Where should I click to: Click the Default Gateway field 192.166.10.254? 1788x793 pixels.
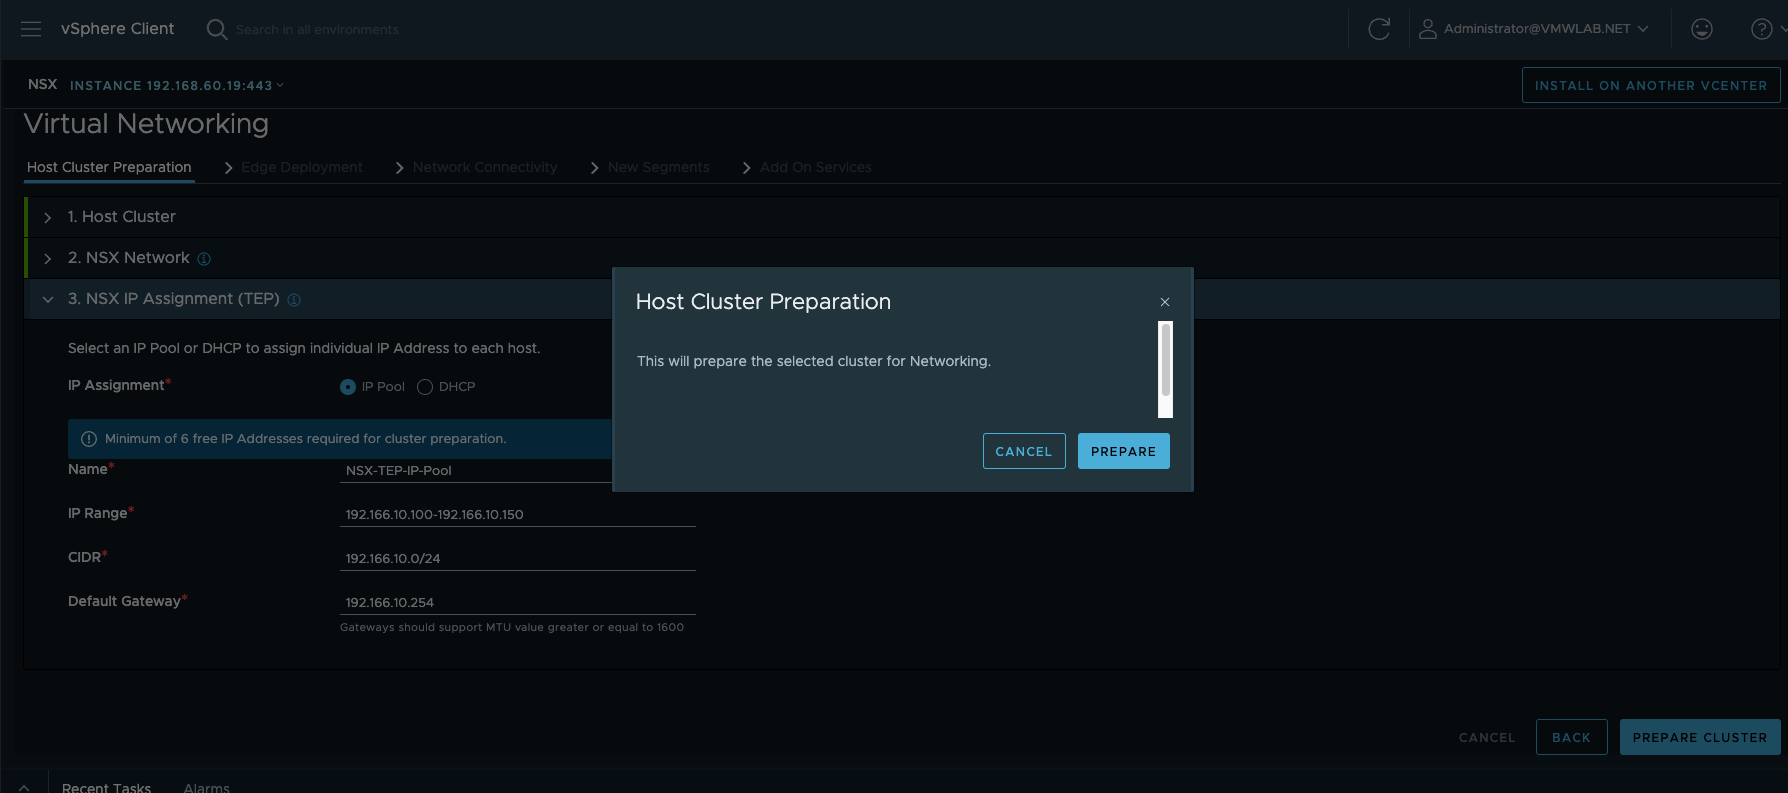point(518,602)
